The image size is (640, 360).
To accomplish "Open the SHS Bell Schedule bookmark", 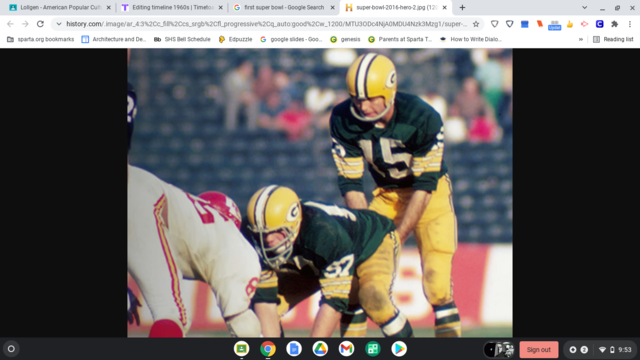I will click(182, 39).
